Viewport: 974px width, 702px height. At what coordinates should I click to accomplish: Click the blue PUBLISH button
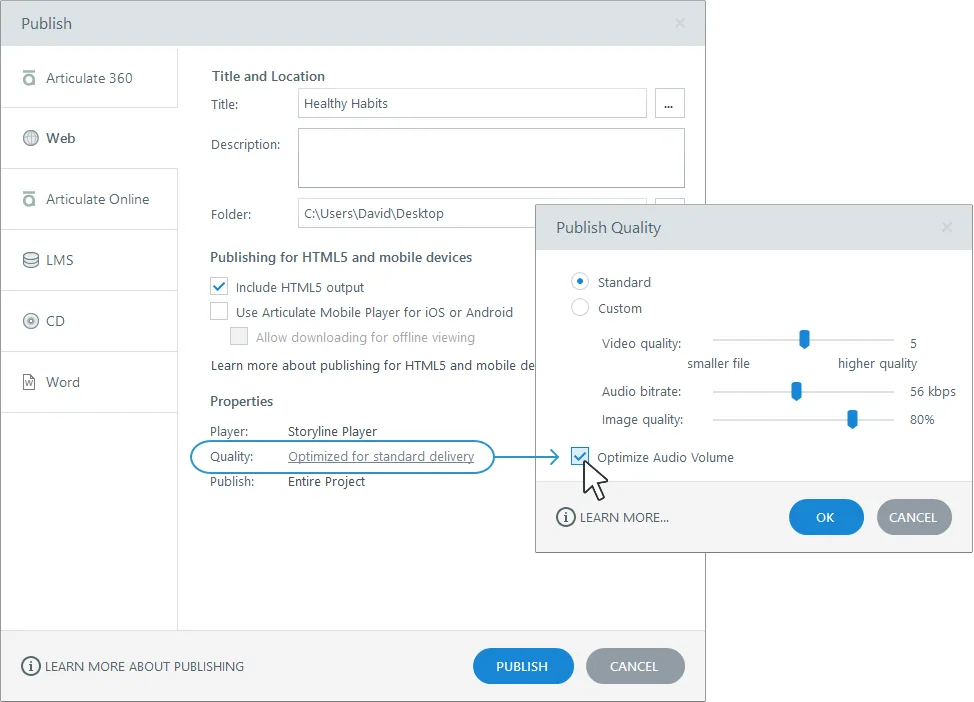[x=522, y=666]
